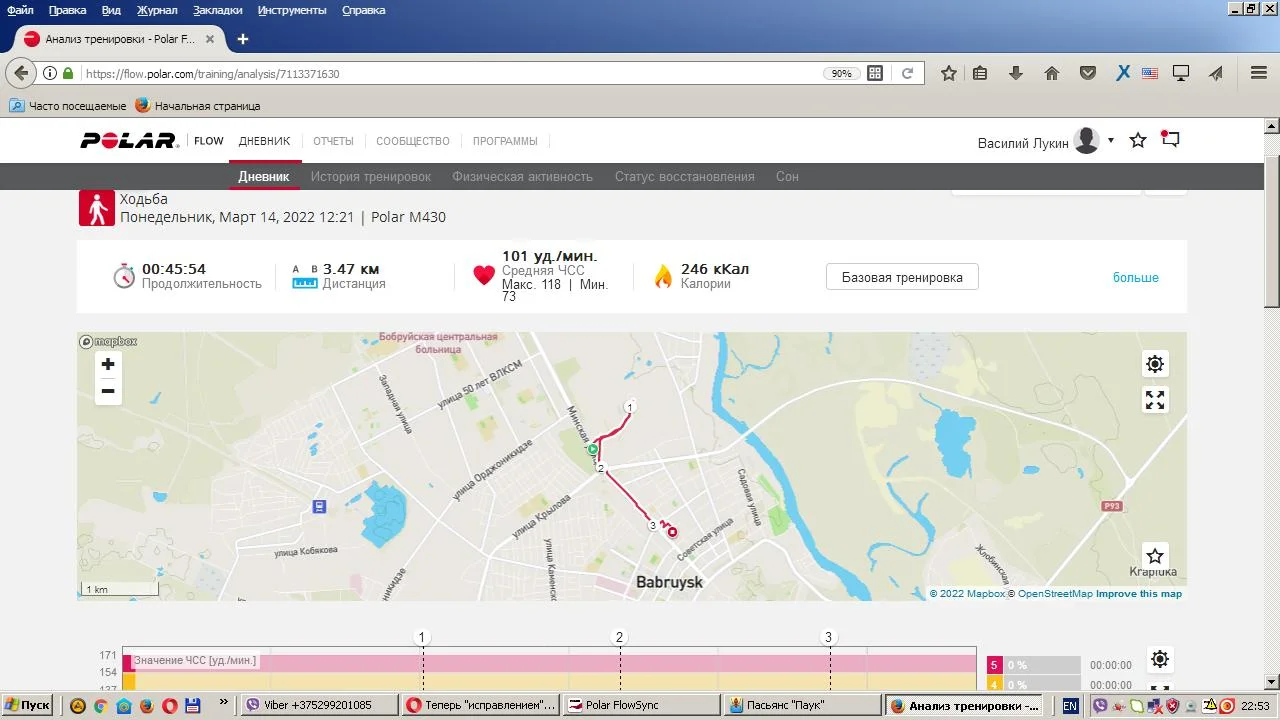Open the Журнал menu
Viewport: 1280px width, 720px height.
(x=156, y=10)
